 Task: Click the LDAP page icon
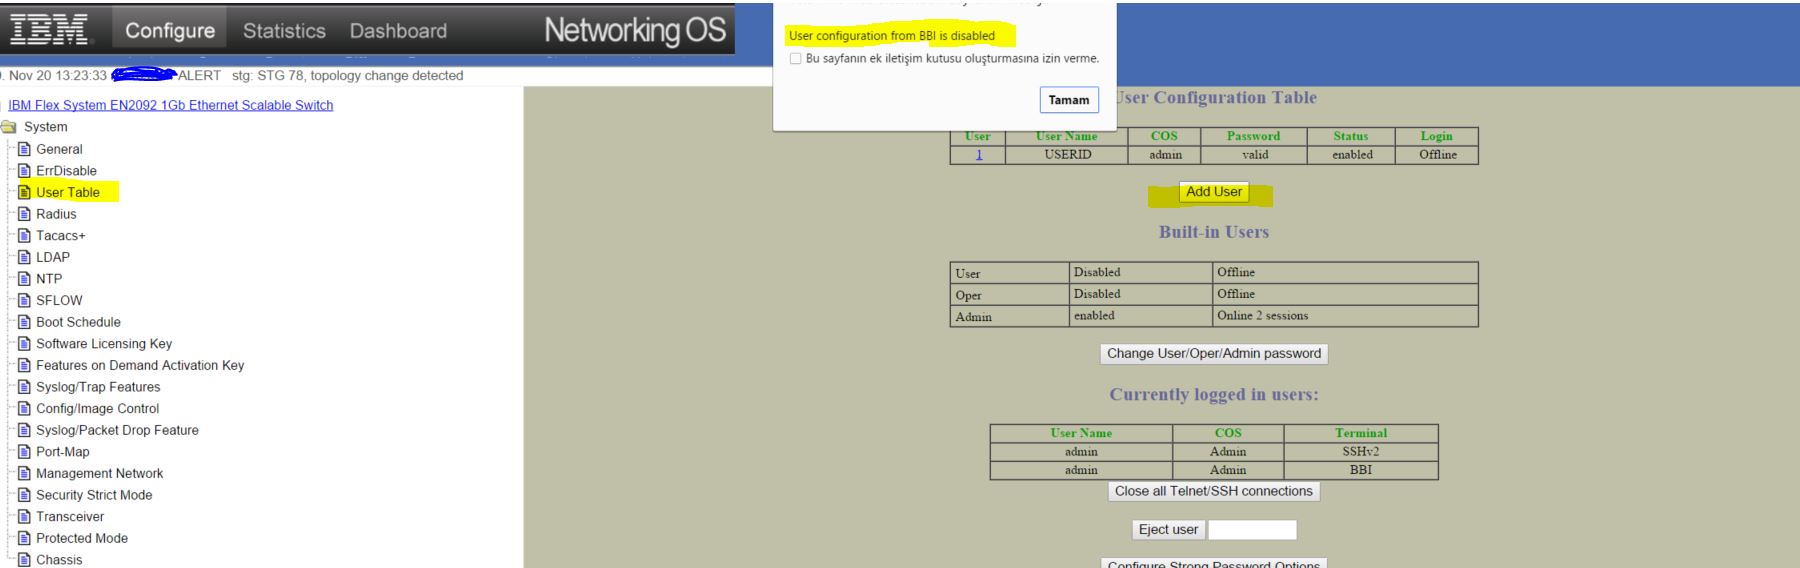25,257
